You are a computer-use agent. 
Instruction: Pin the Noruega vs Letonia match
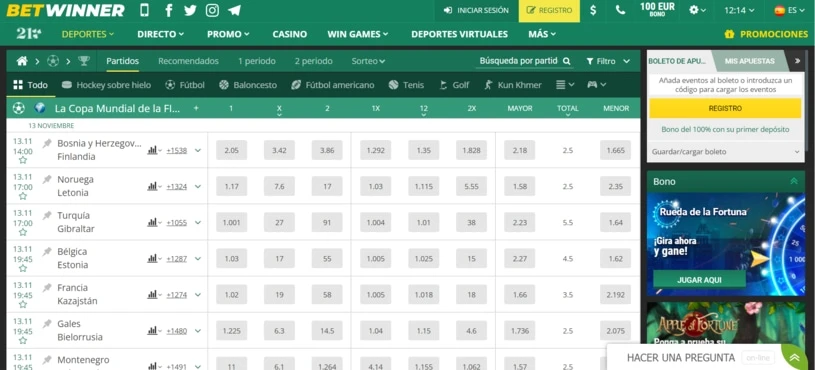pos(47,179)
